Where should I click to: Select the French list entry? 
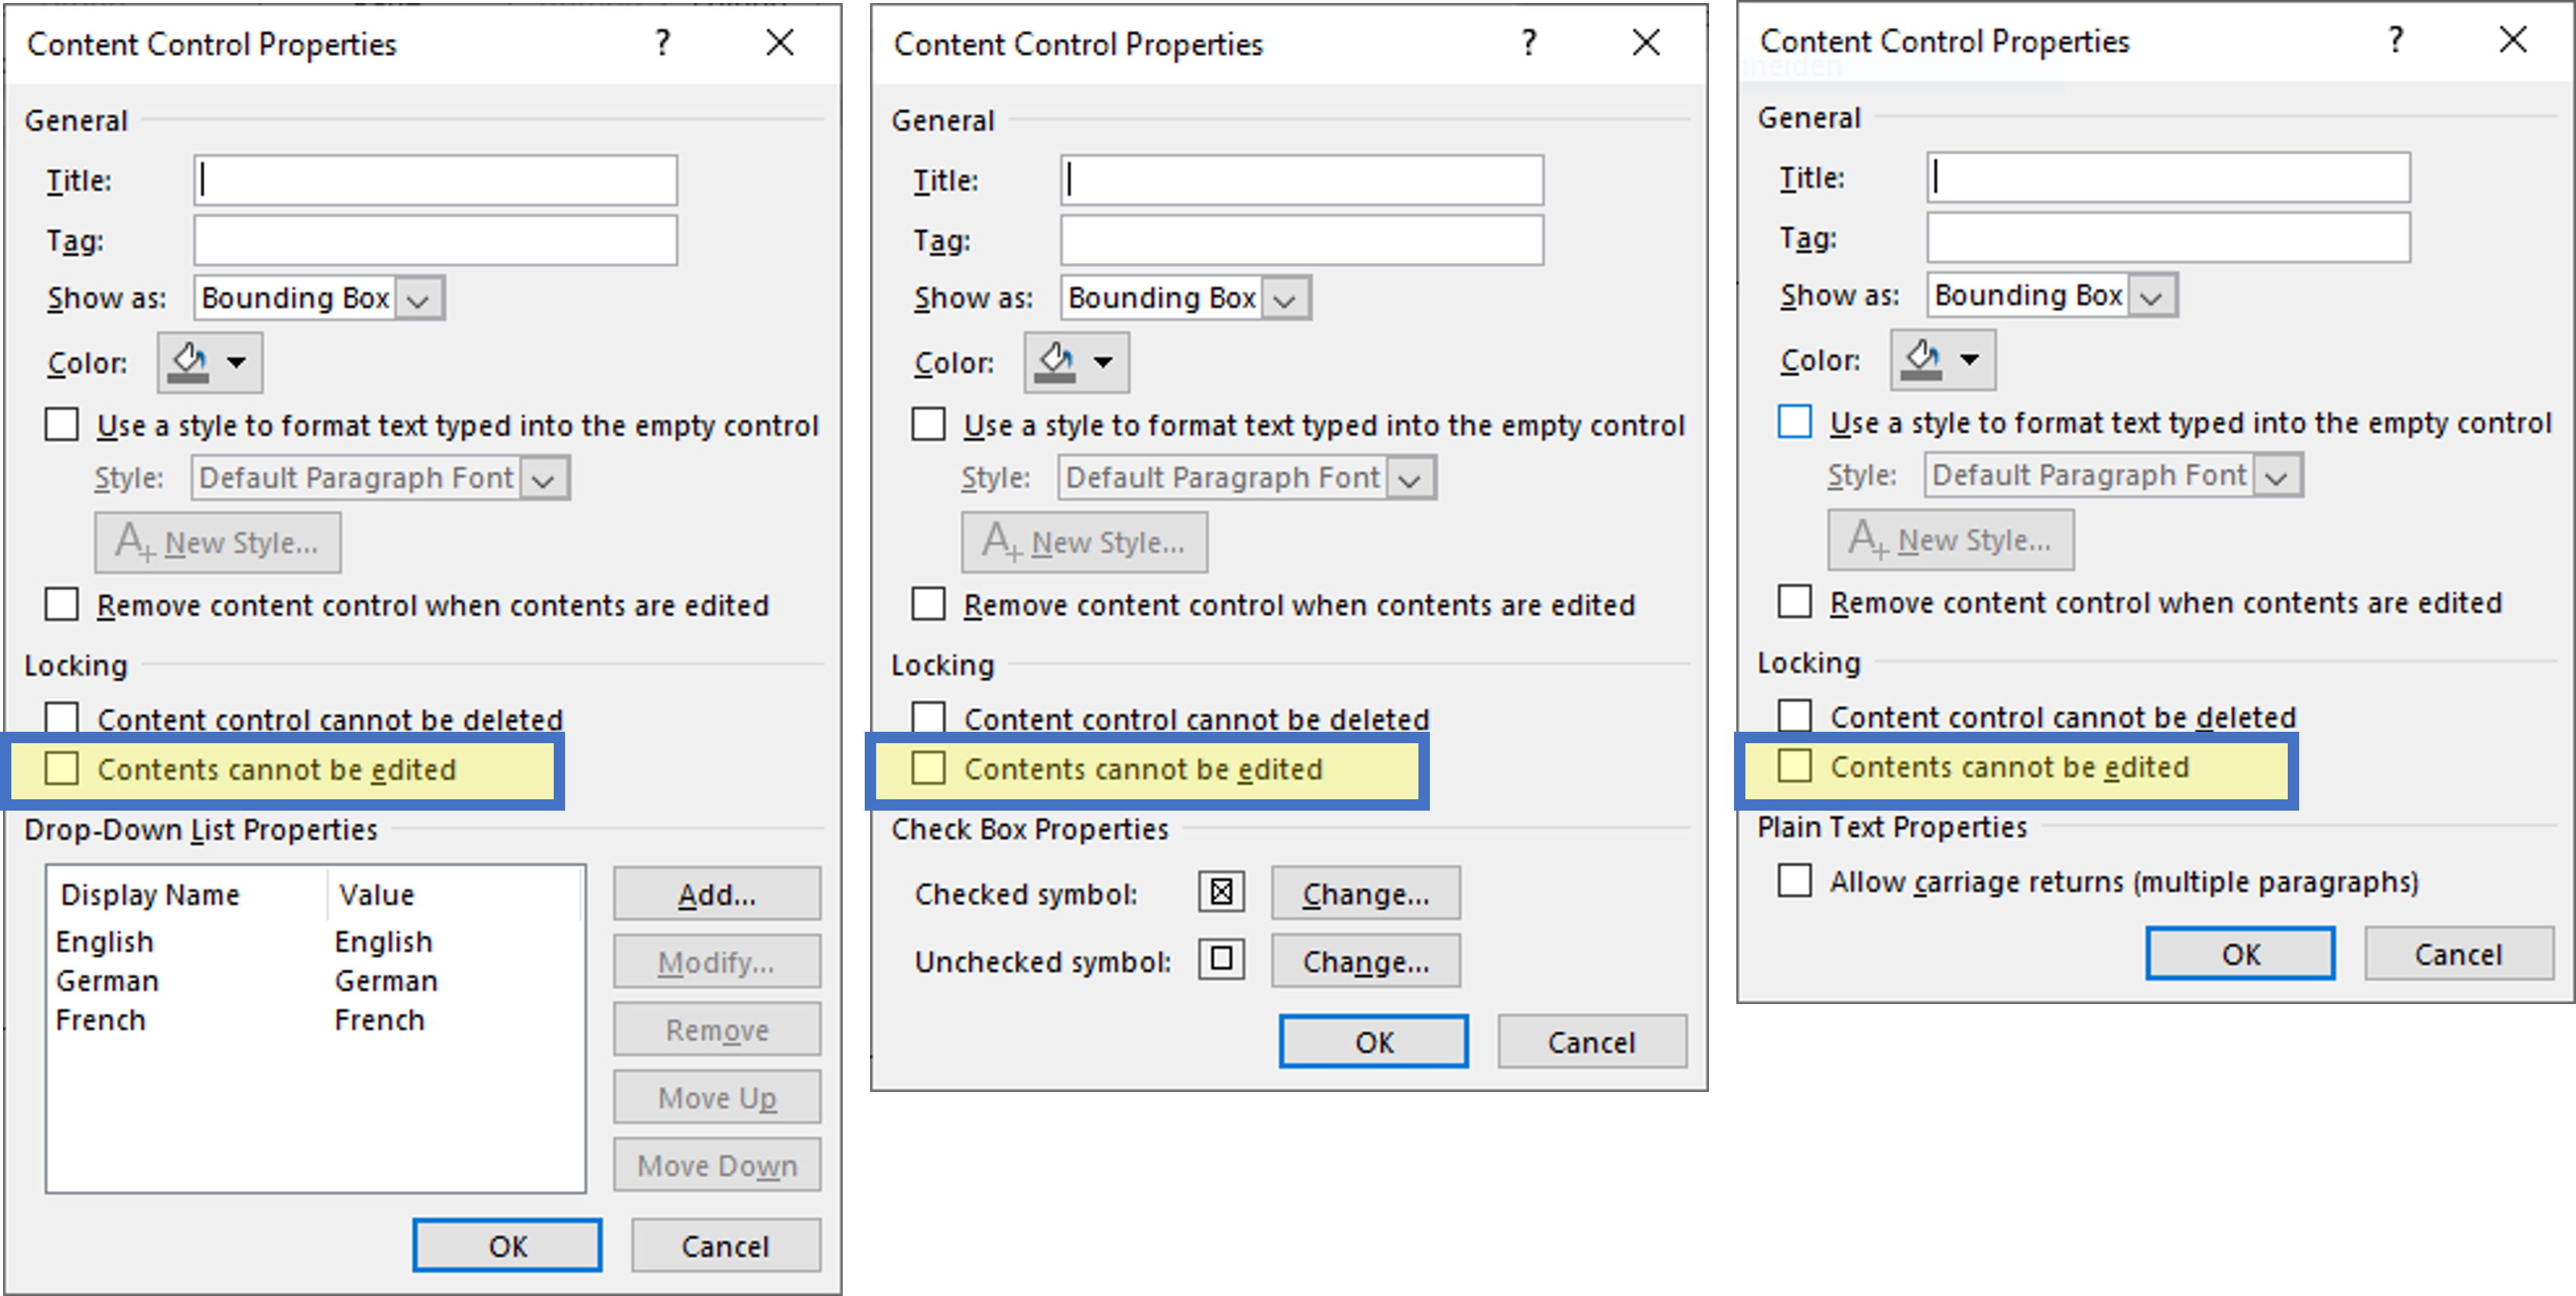pos(314,1019)
